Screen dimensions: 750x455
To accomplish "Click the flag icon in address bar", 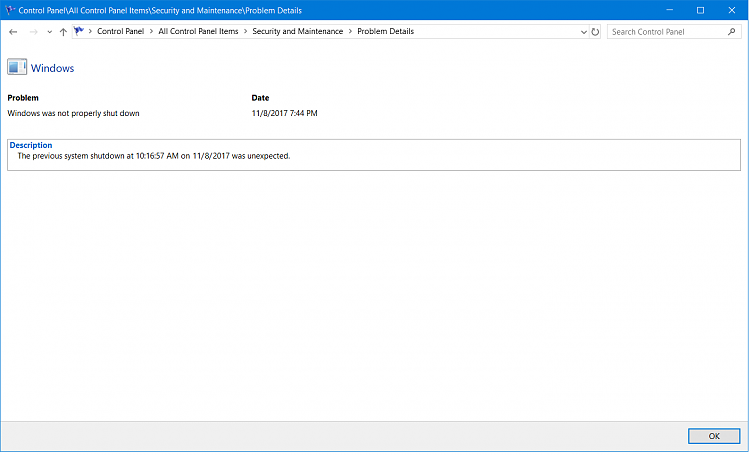I will coord(79,31).
